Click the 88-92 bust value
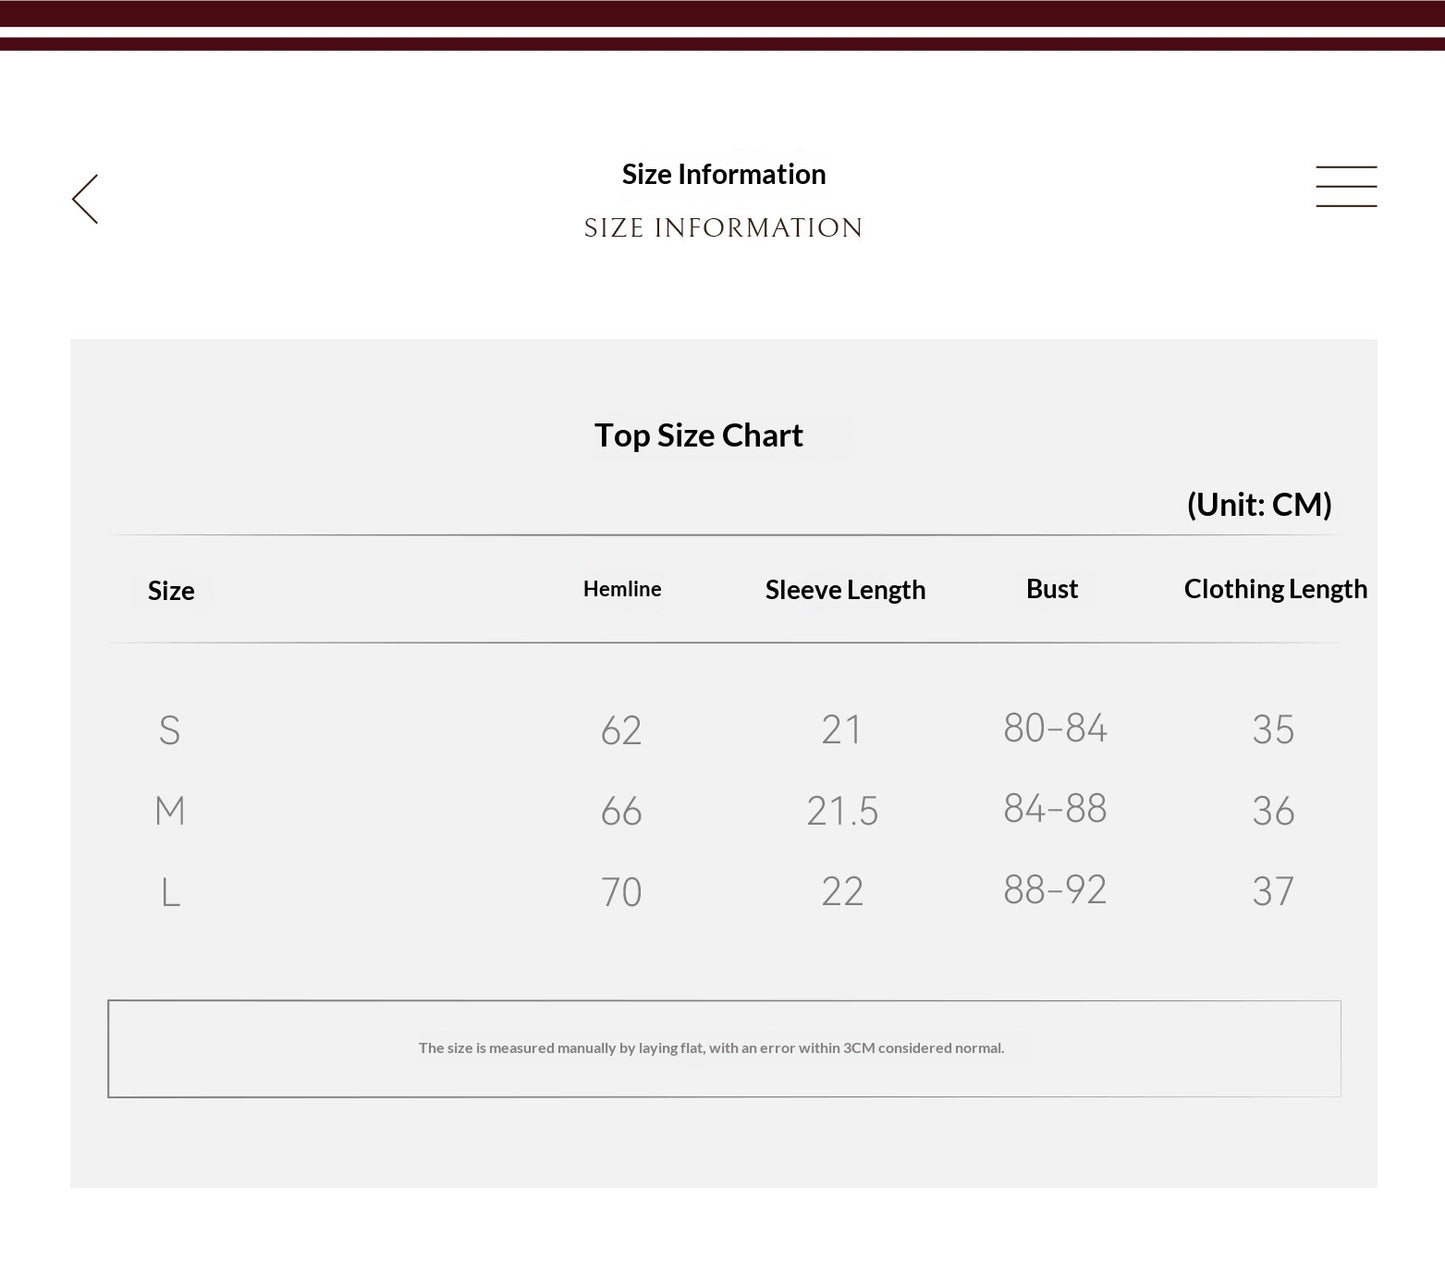This screenshot has height=1286, width=1445. click(1055, 889)
